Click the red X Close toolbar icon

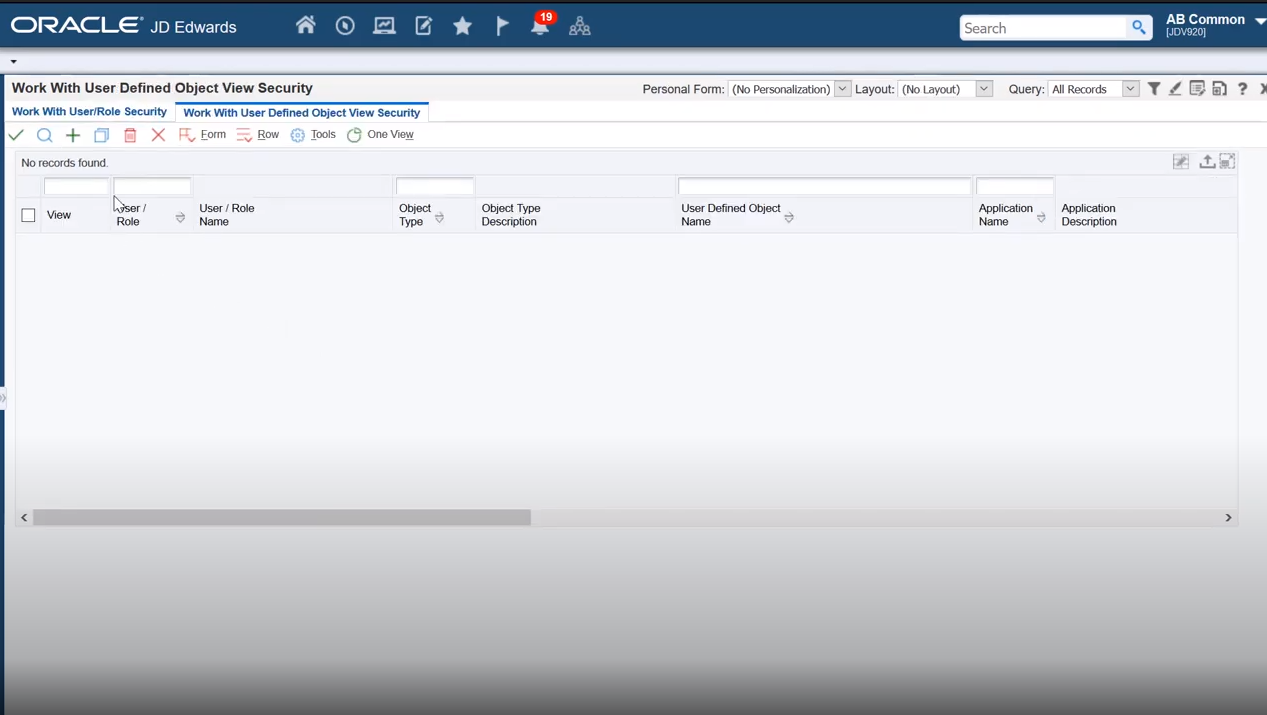[x=158, y=135]
